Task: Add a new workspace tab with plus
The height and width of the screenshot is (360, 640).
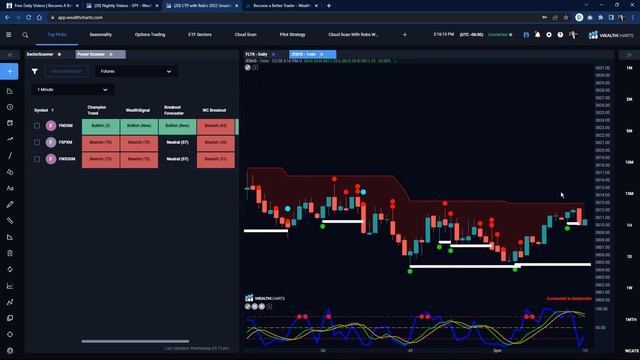Action: point(405,35)
